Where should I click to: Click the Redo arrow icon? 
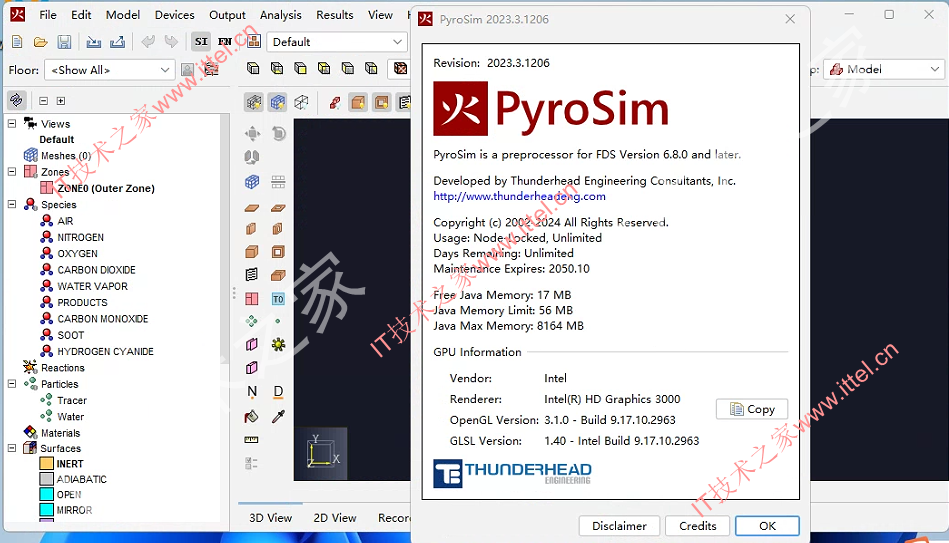click(x=171, y=42)
